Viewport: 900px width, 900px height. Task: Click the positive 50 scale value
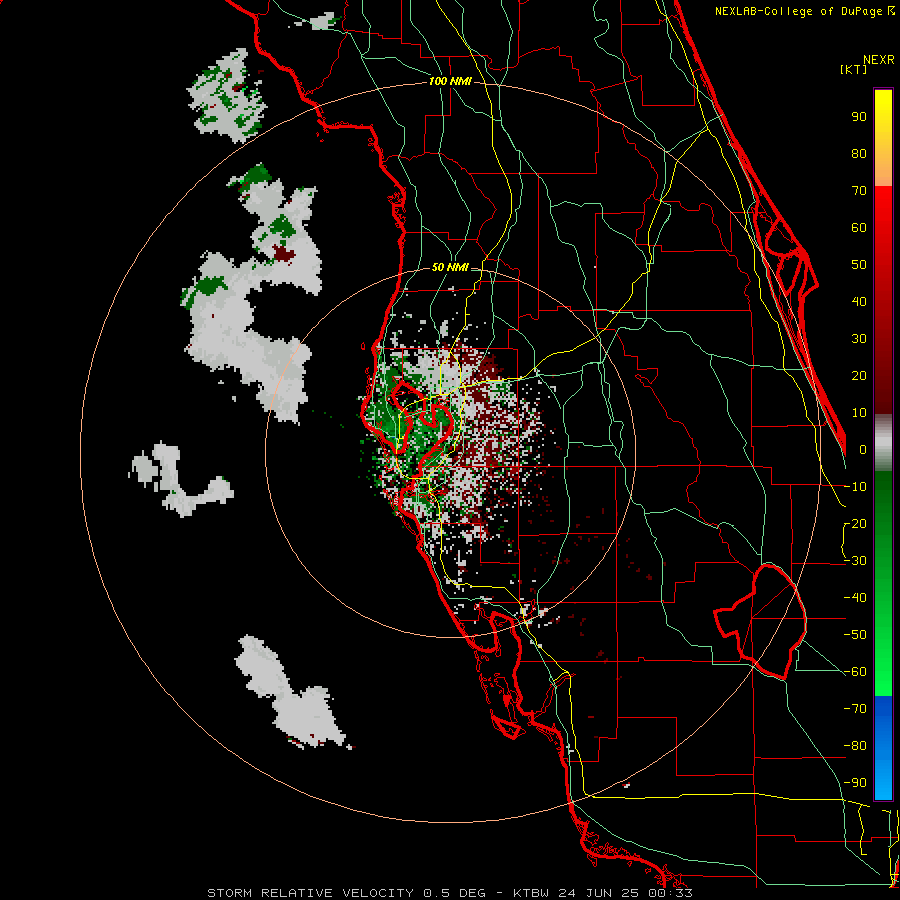859,265
